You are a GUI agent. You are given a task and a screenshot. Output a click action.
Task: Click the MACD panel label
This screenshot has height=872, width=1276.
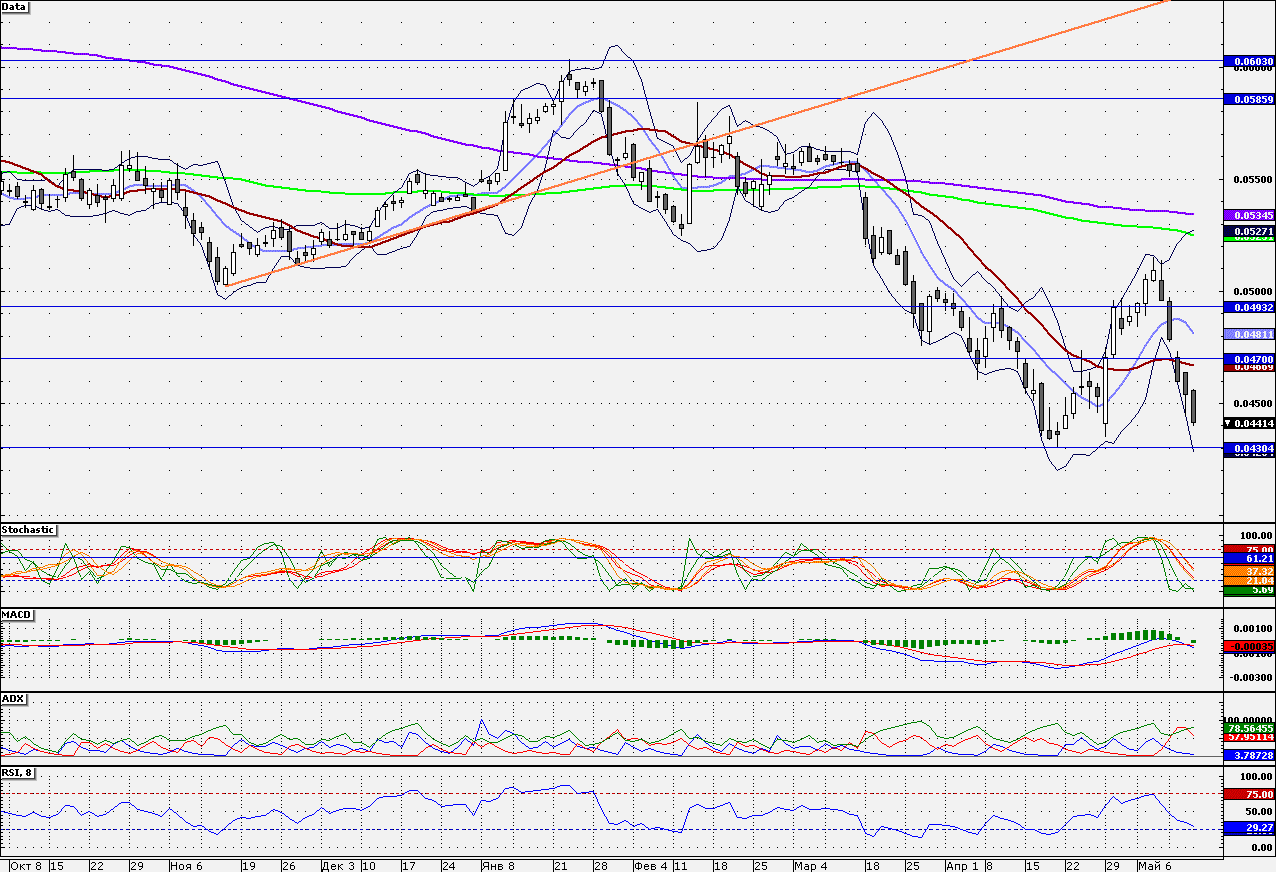pos(15,614)
